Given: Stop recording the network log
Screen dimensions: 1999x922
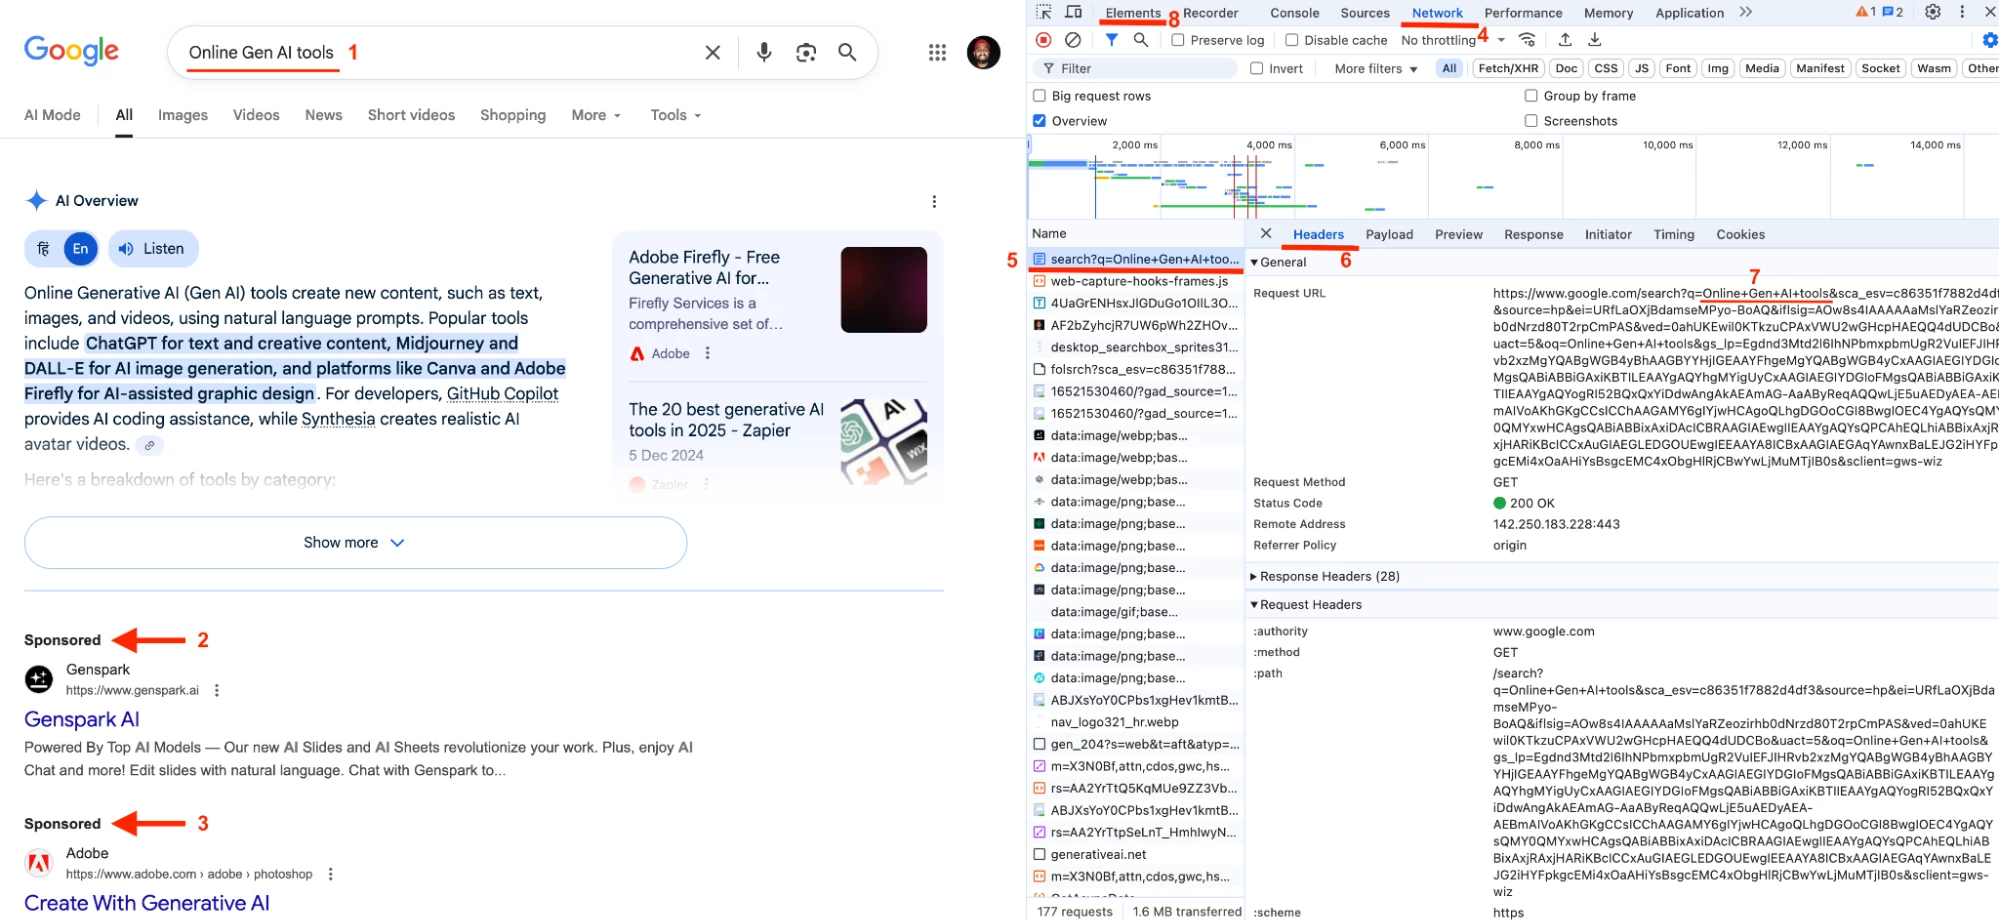Looking at the screenshot, I should click(1044, 40).
